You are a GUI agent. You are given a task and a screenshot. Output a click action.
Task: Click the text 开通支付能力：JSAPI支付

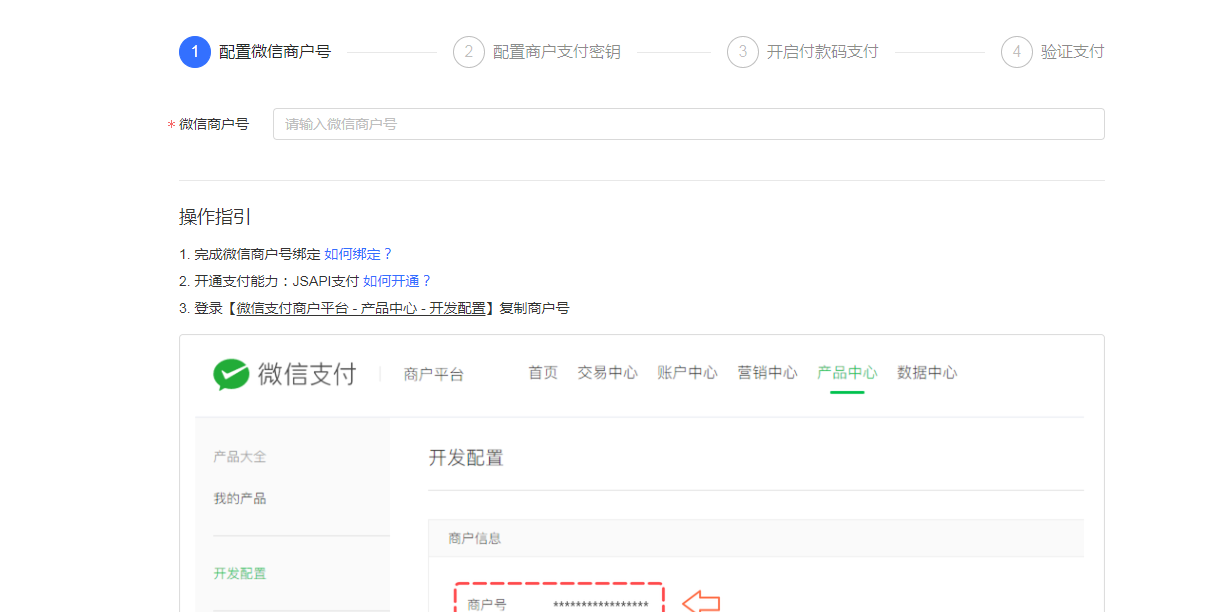tap(276, 281)
